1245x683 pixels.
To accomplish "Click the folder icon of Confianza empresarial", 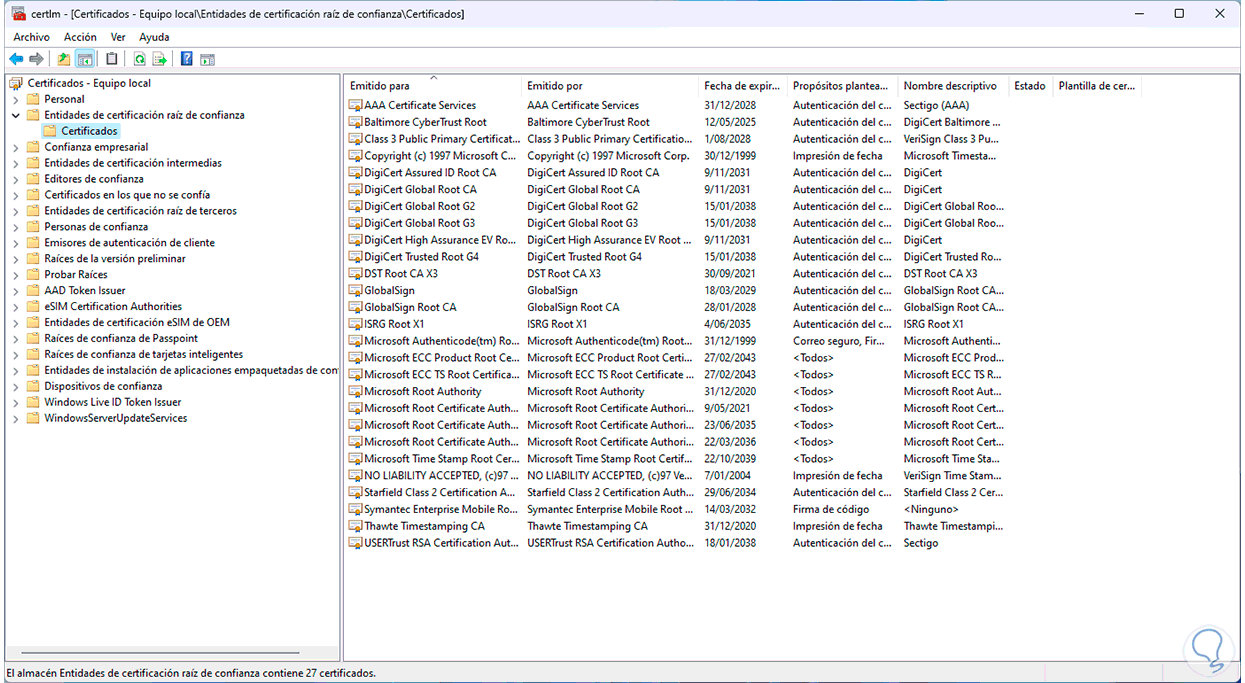I will point(33,147).
